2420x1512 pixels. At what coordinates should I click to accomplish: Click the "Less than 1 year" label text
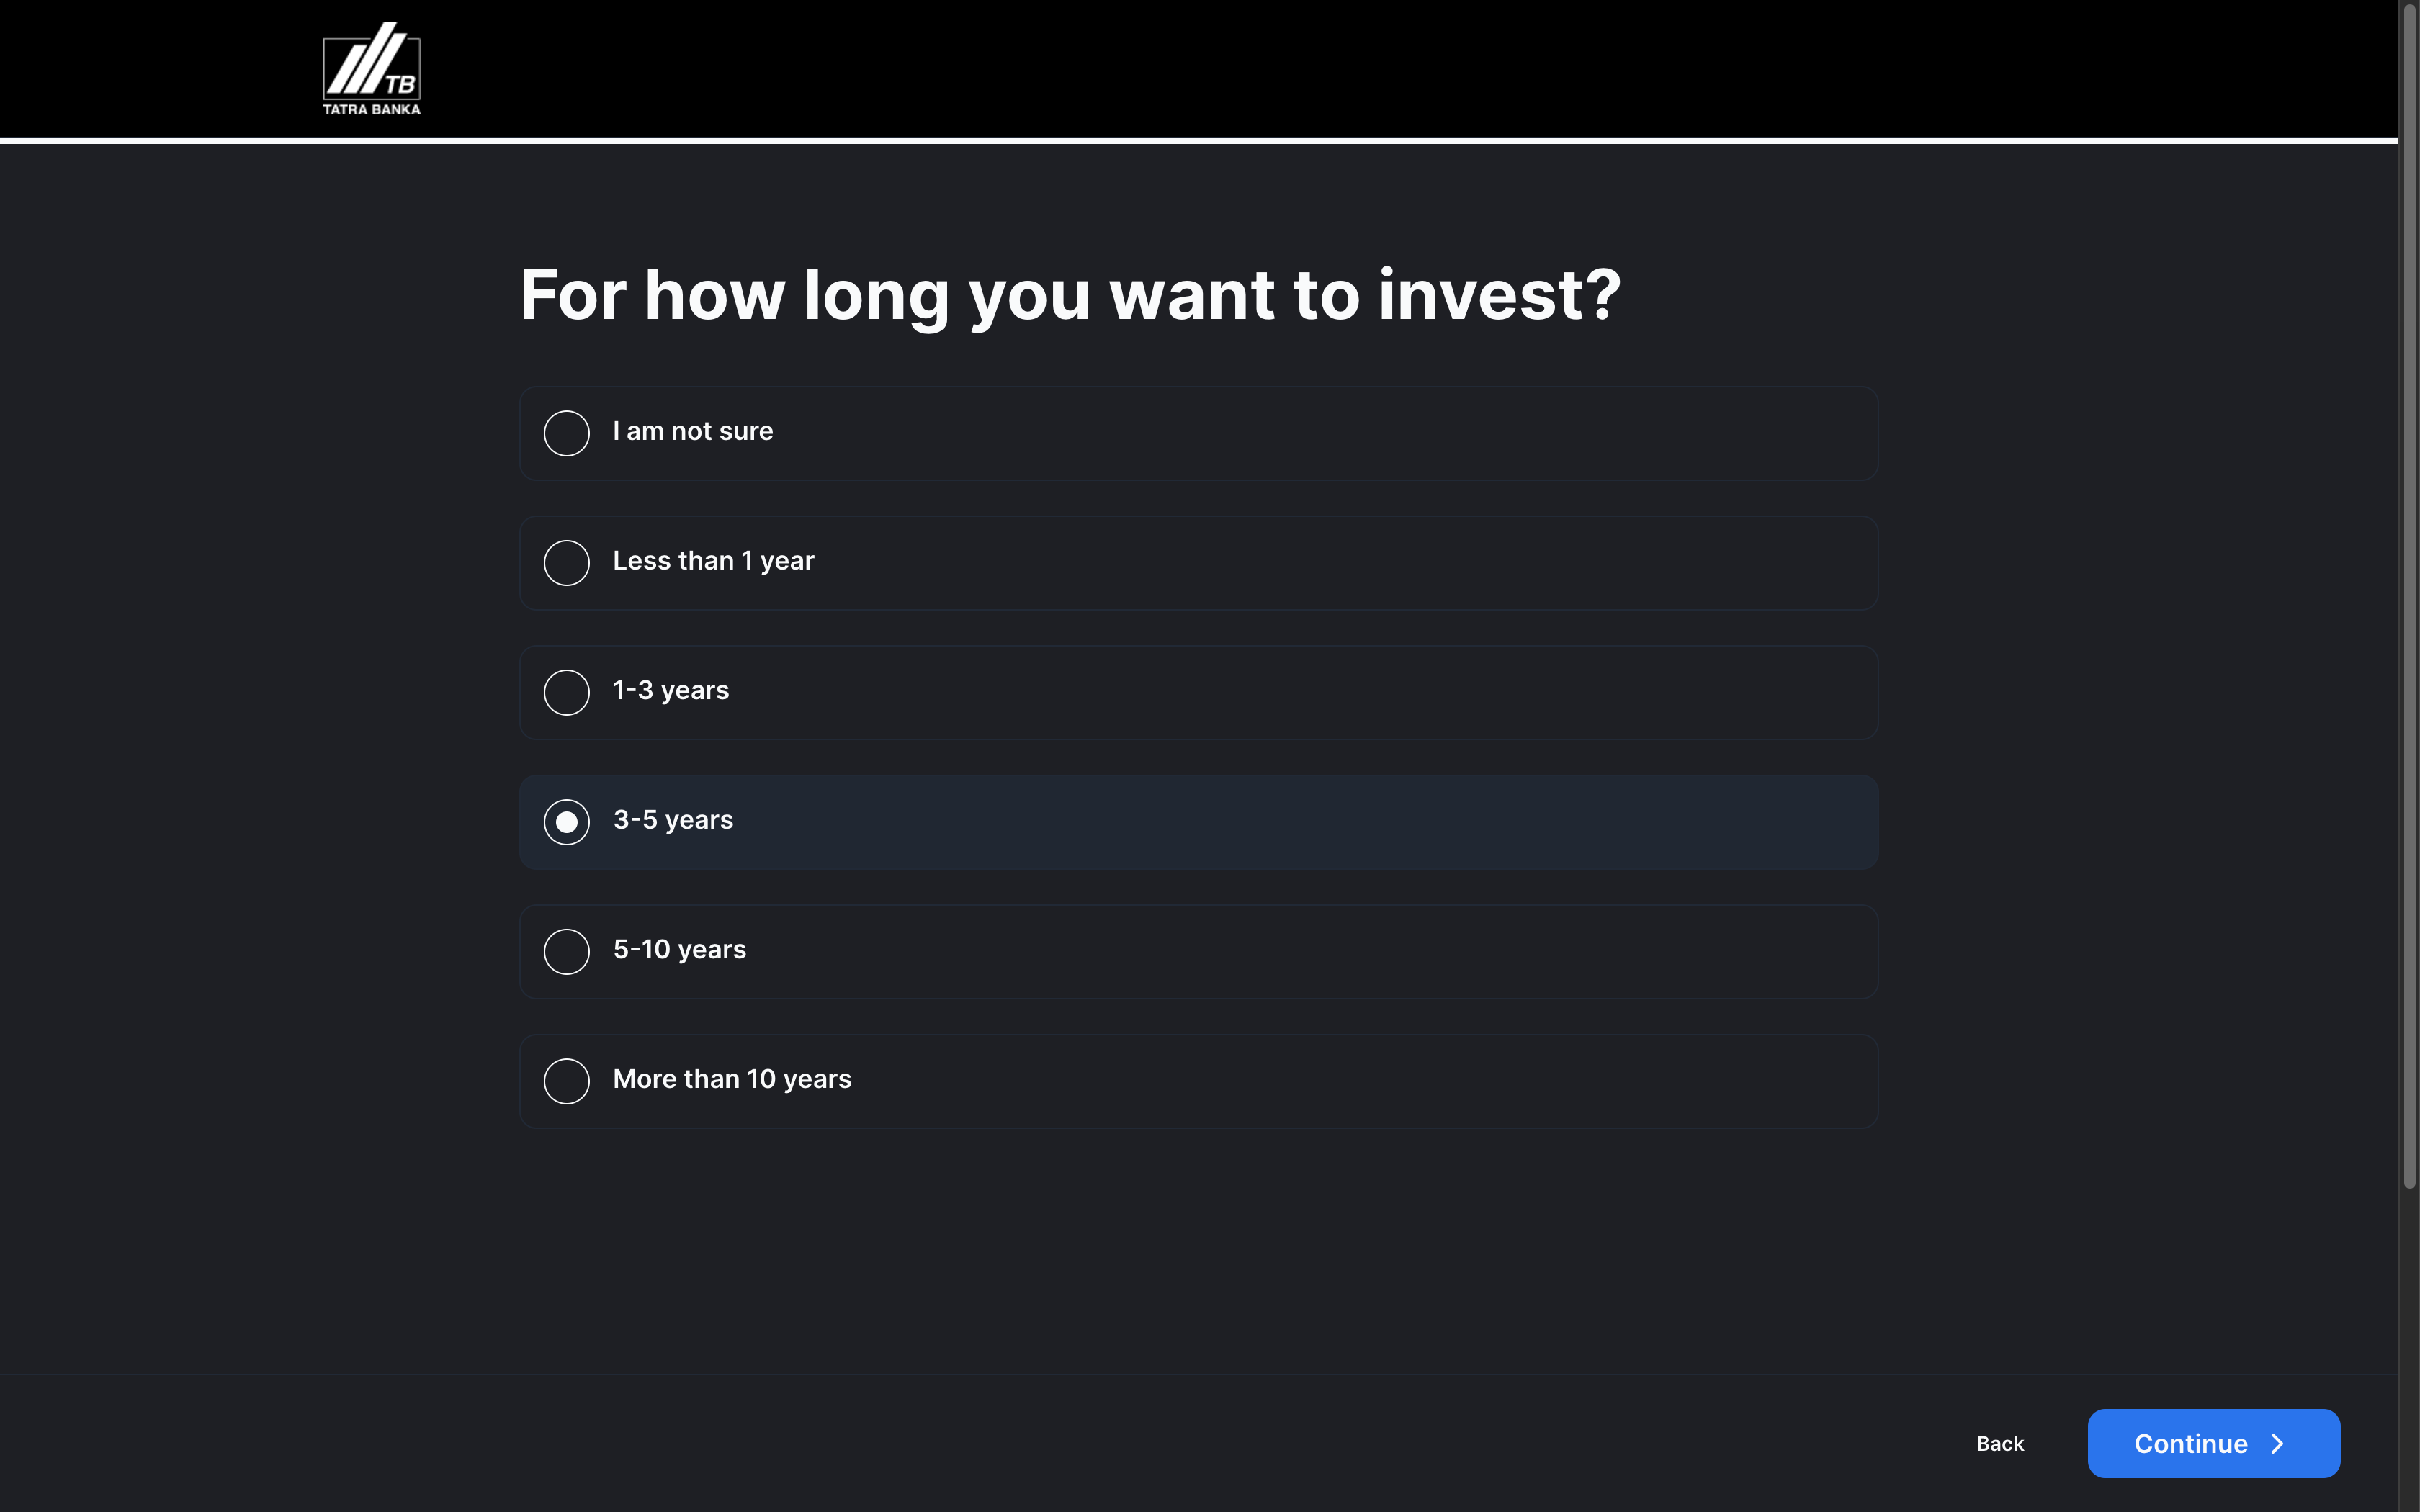(713, 561)
